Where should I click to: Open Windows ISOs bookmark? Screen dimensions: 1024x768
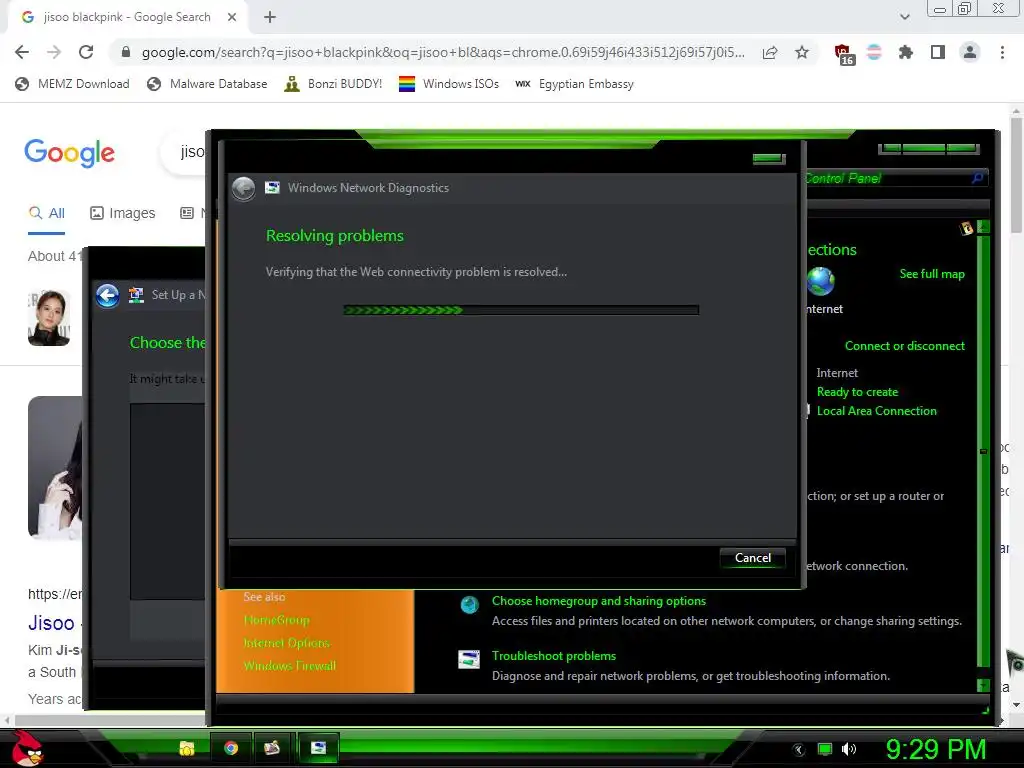[x=449, y=84]
